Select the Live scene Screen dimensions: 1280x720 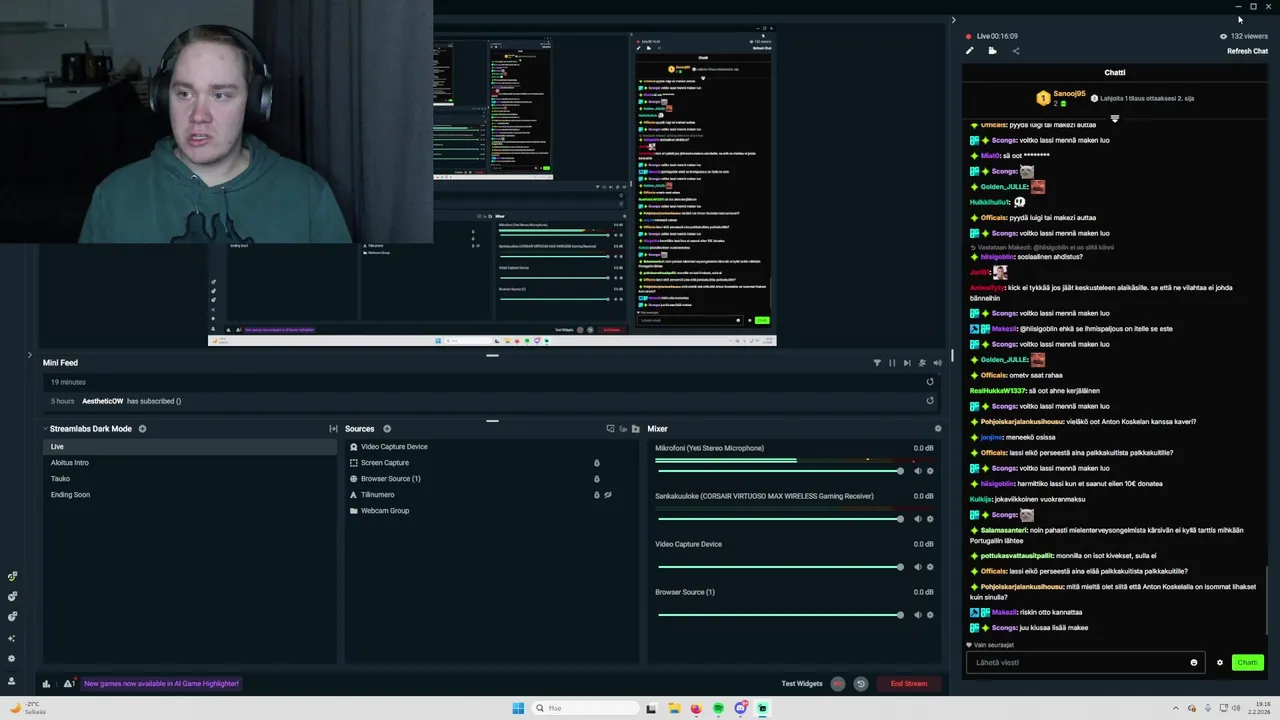190,447
